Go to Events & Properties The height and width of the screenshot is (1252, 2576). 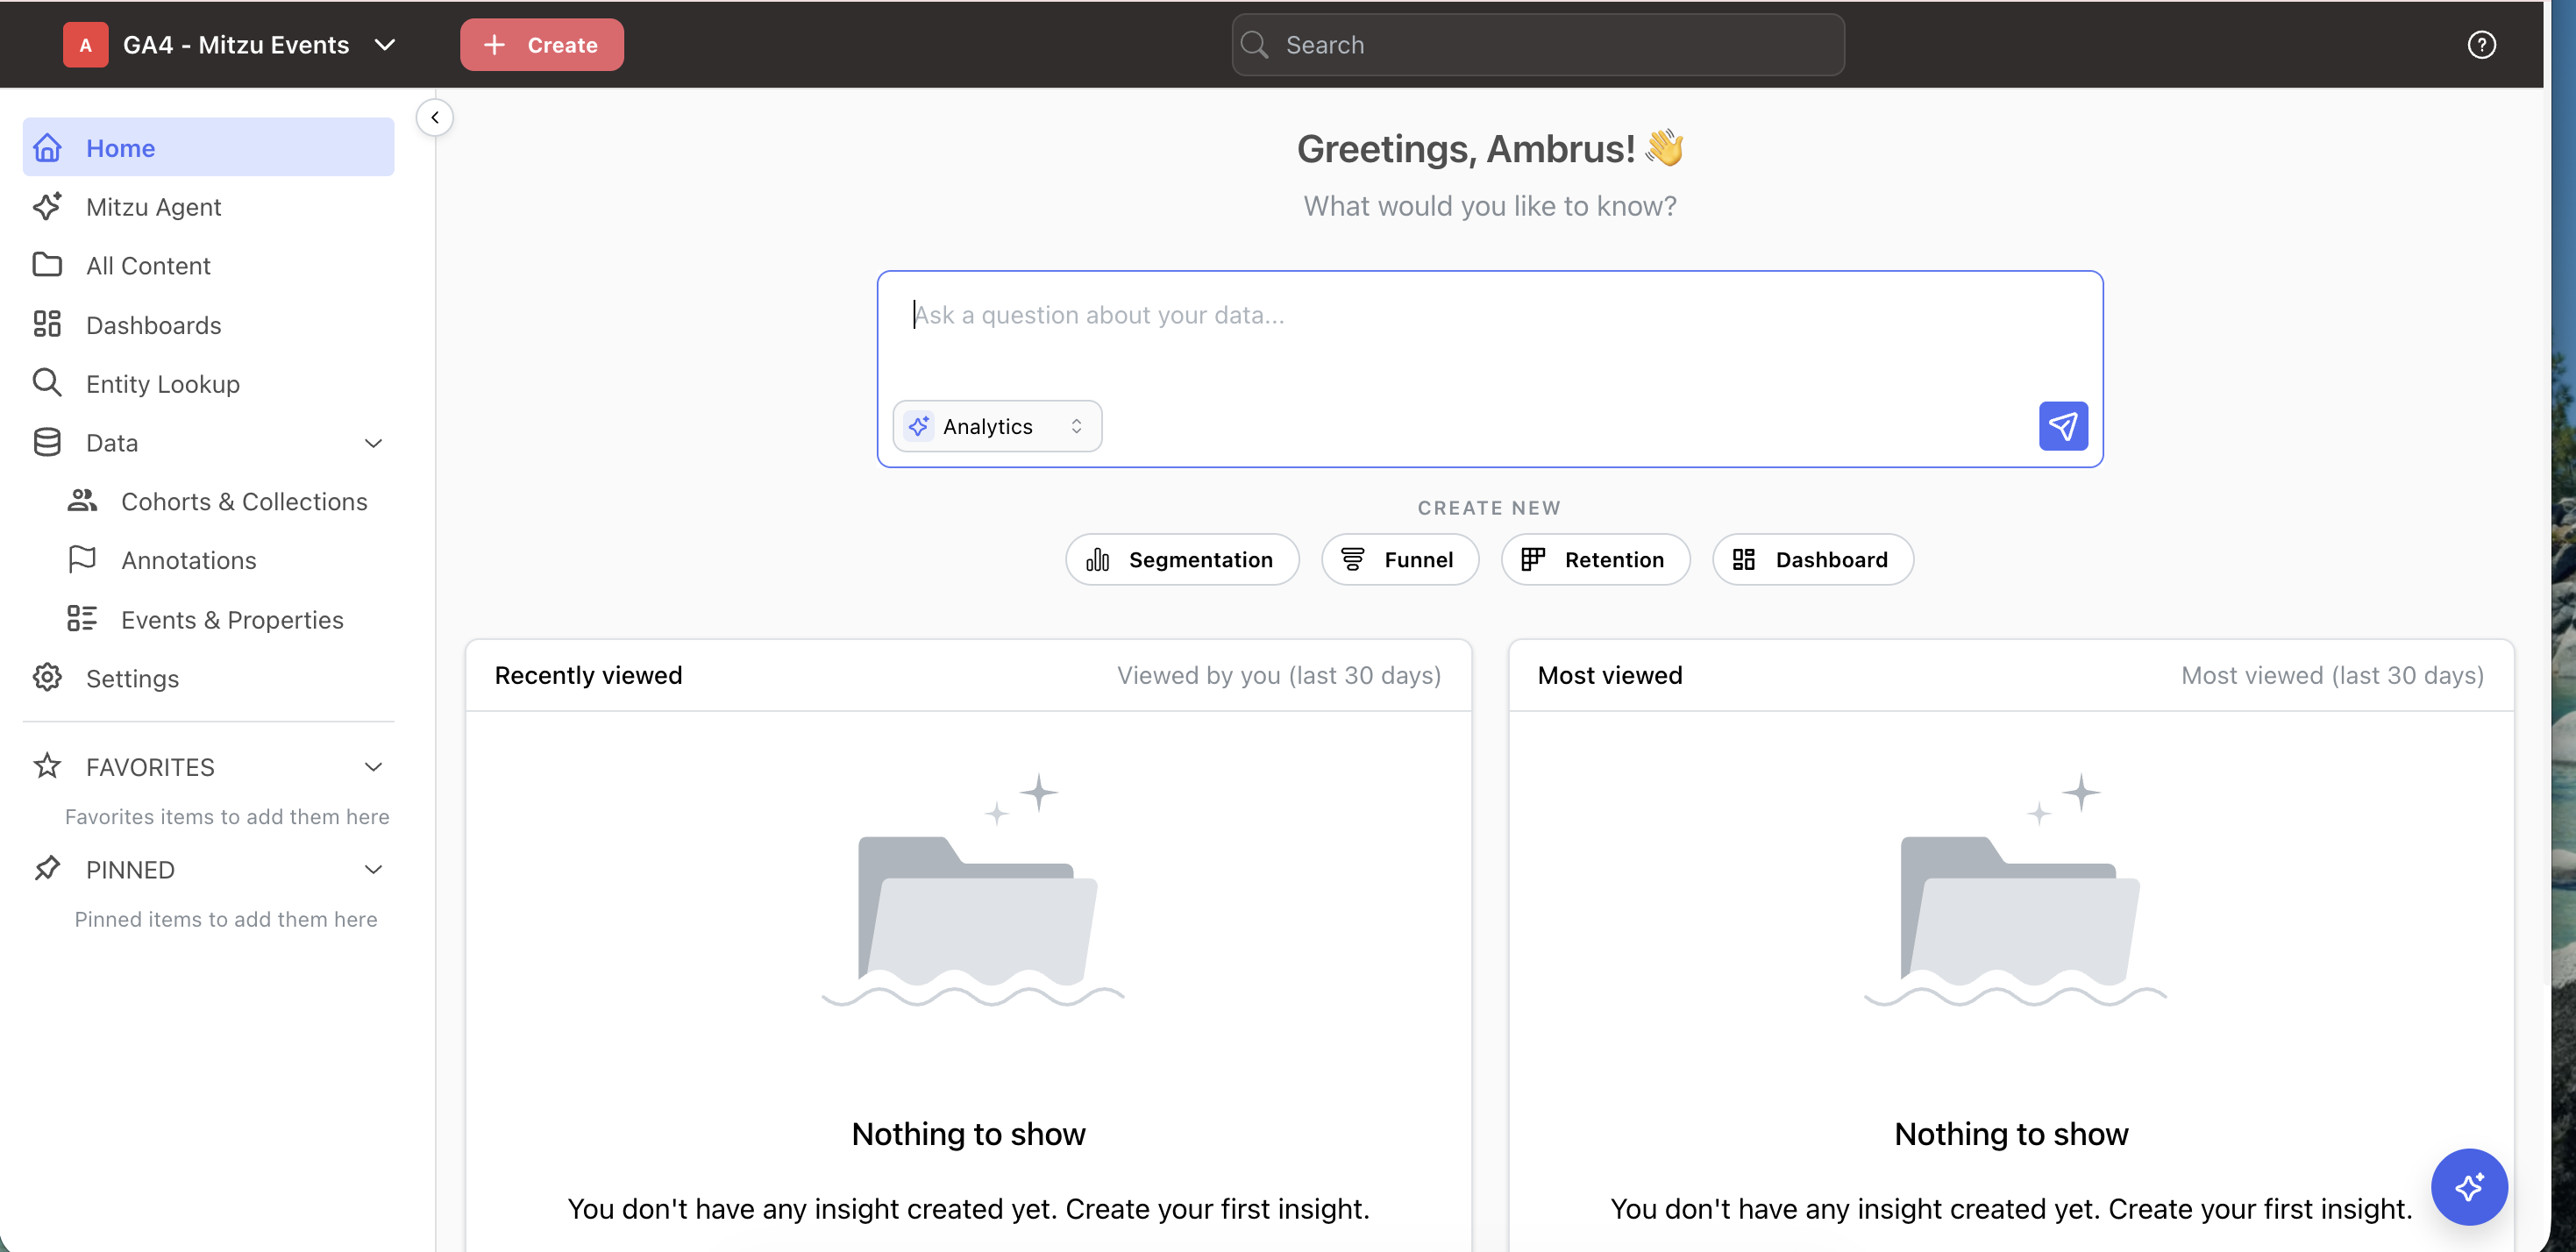point(231,620)
